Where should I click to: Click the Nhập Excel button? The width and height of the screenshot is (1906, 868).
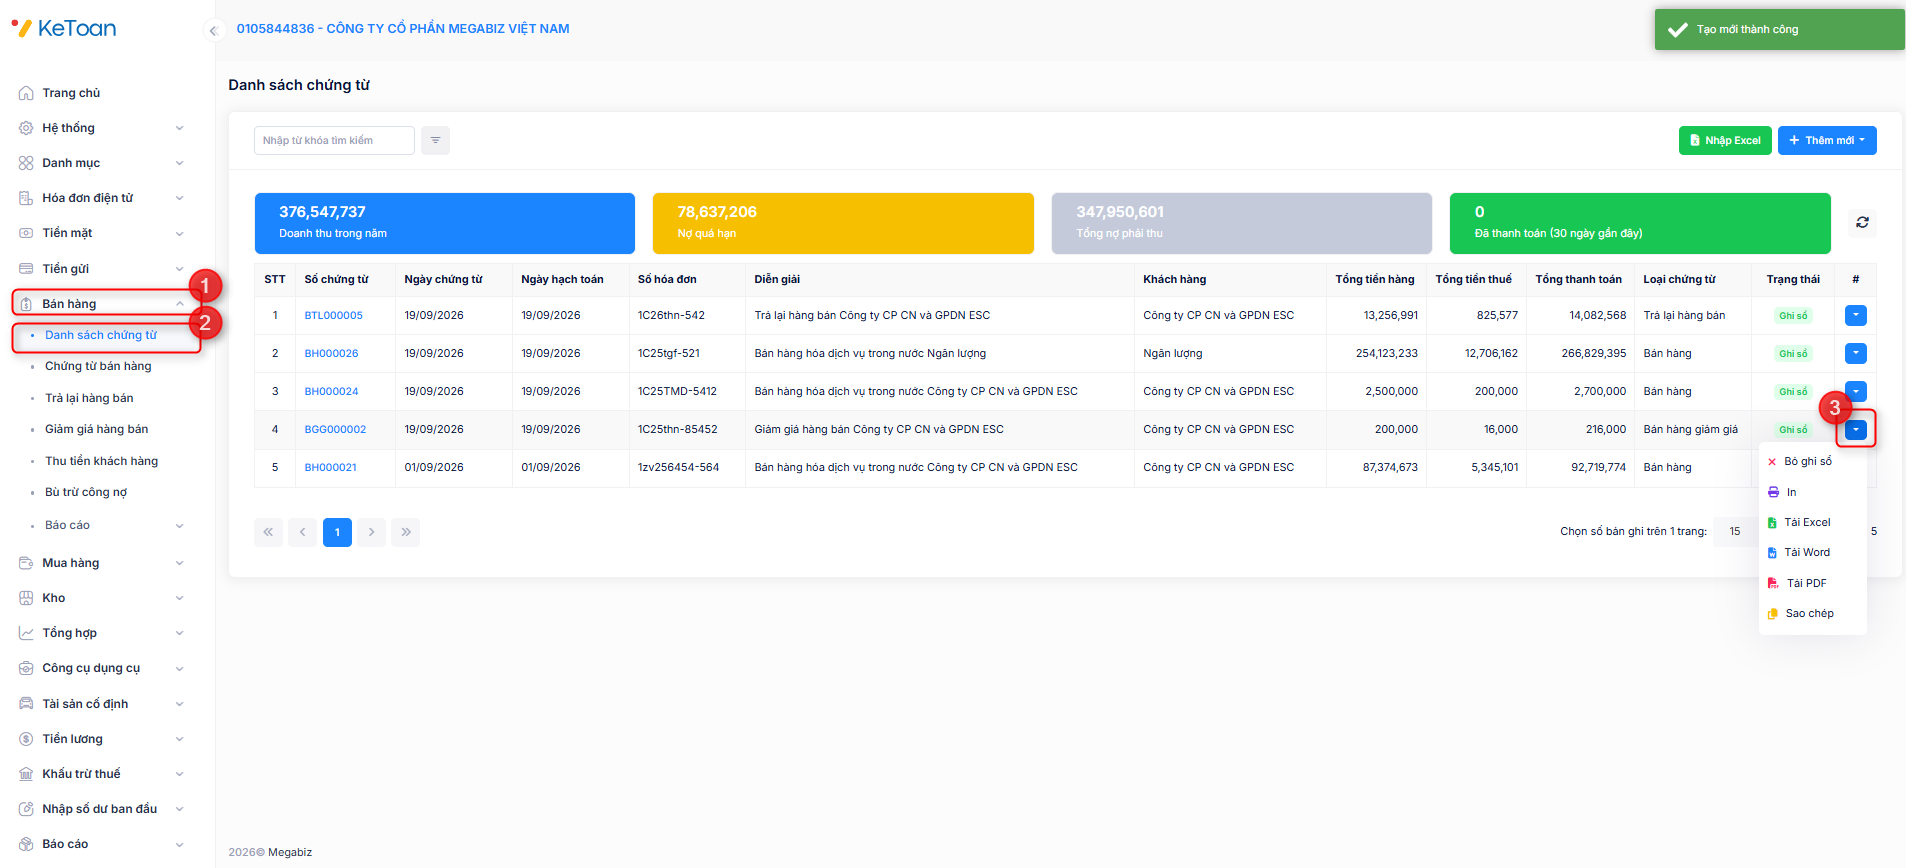(1725, 141)
